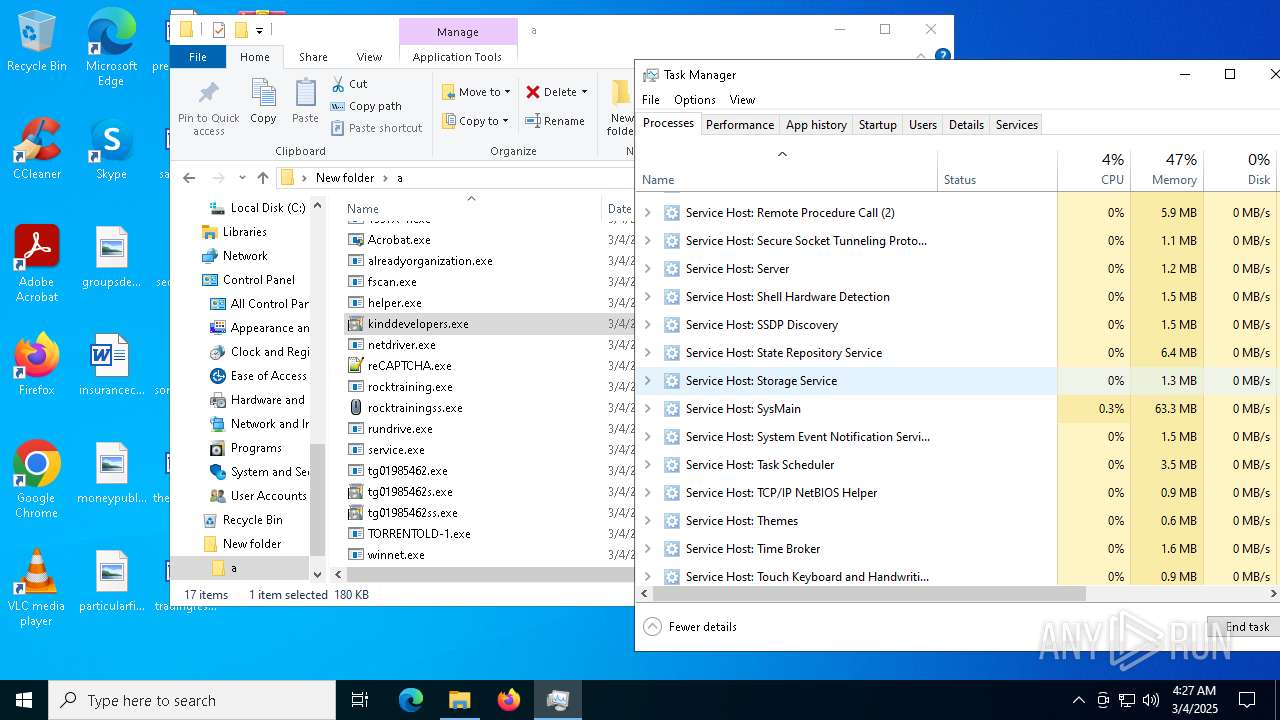Viewport: 1280px width, 720px height.
Task: Select reCAPTCHA.exe file
Action: point(409,366)
